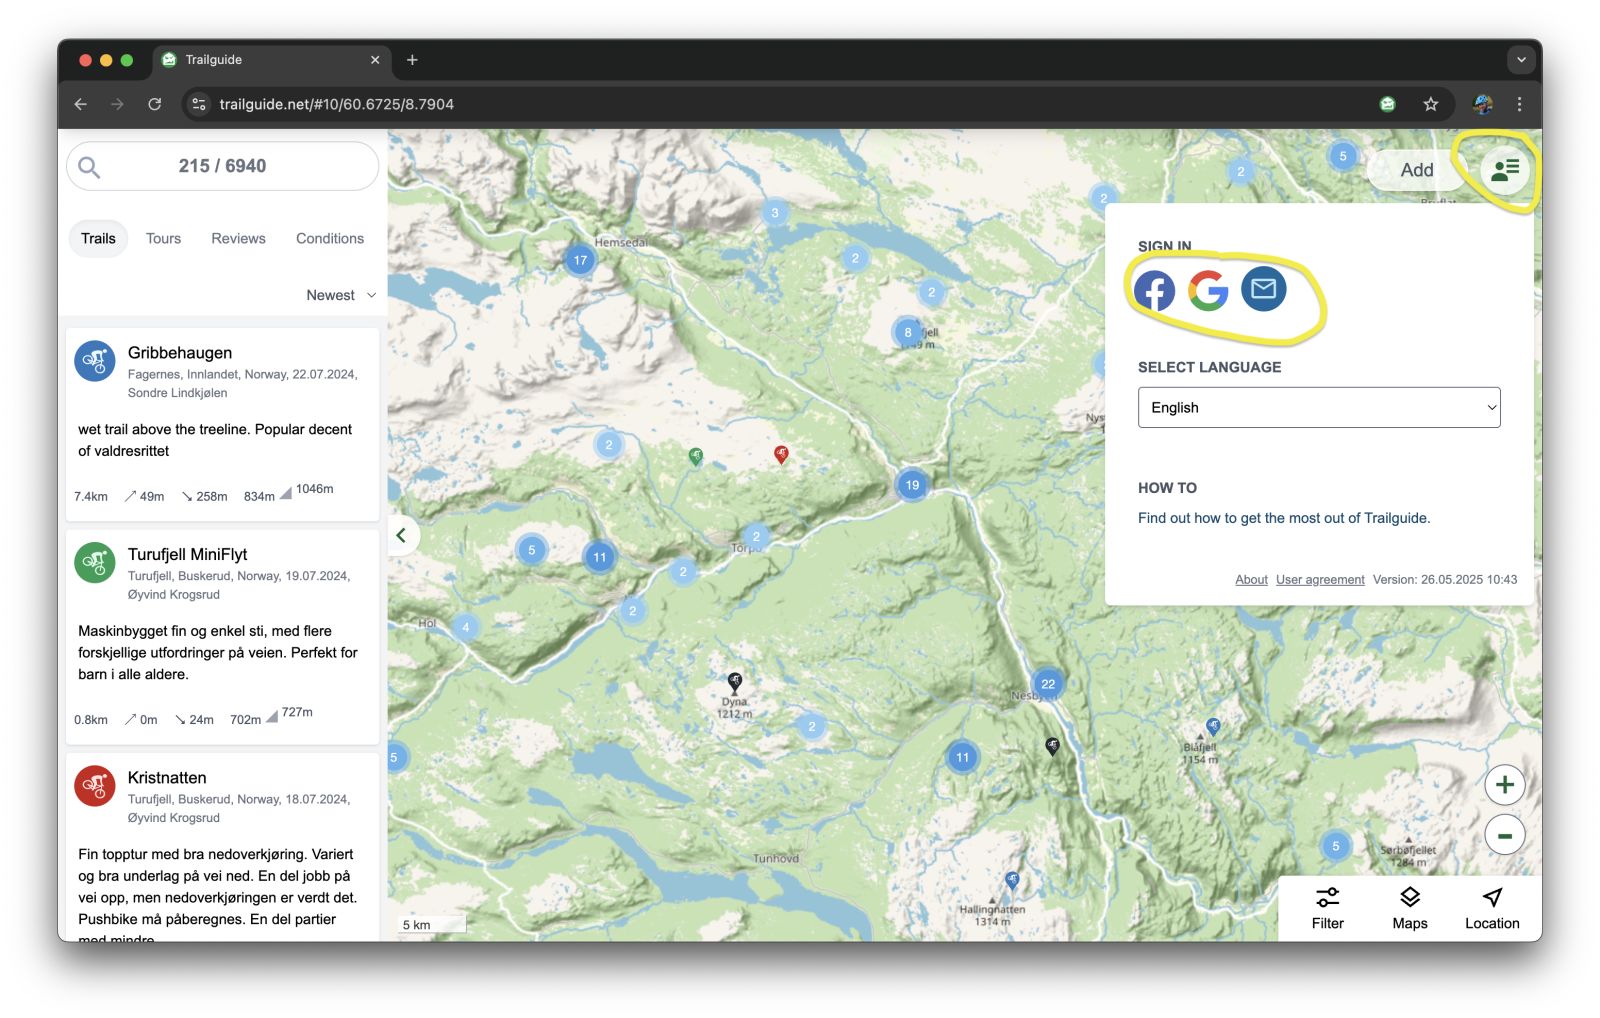Open the Select Language dropdown
The height and width of the screenshot is (1018, 1600).
[1318, 407]
